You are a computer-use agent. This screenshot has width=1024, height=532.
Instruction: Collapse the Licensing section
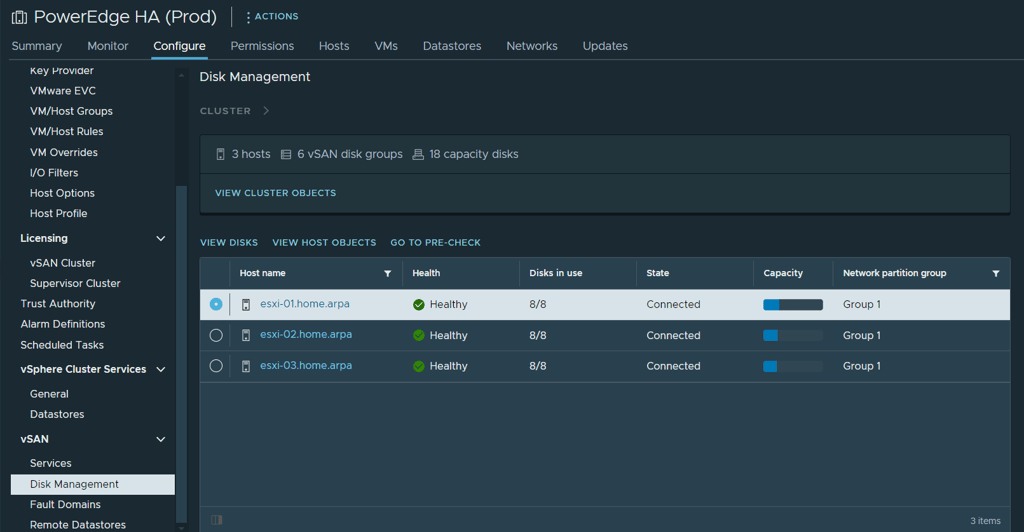161,238
